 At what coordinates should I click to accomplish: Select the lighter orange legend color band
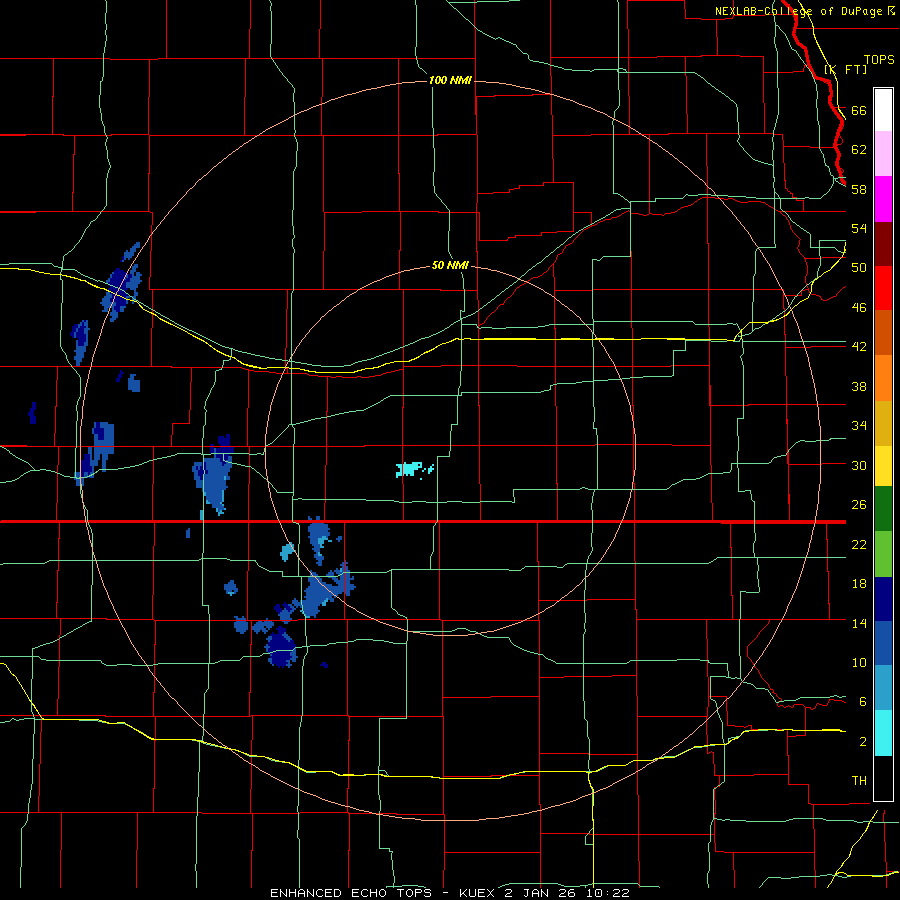pos(883,378)
